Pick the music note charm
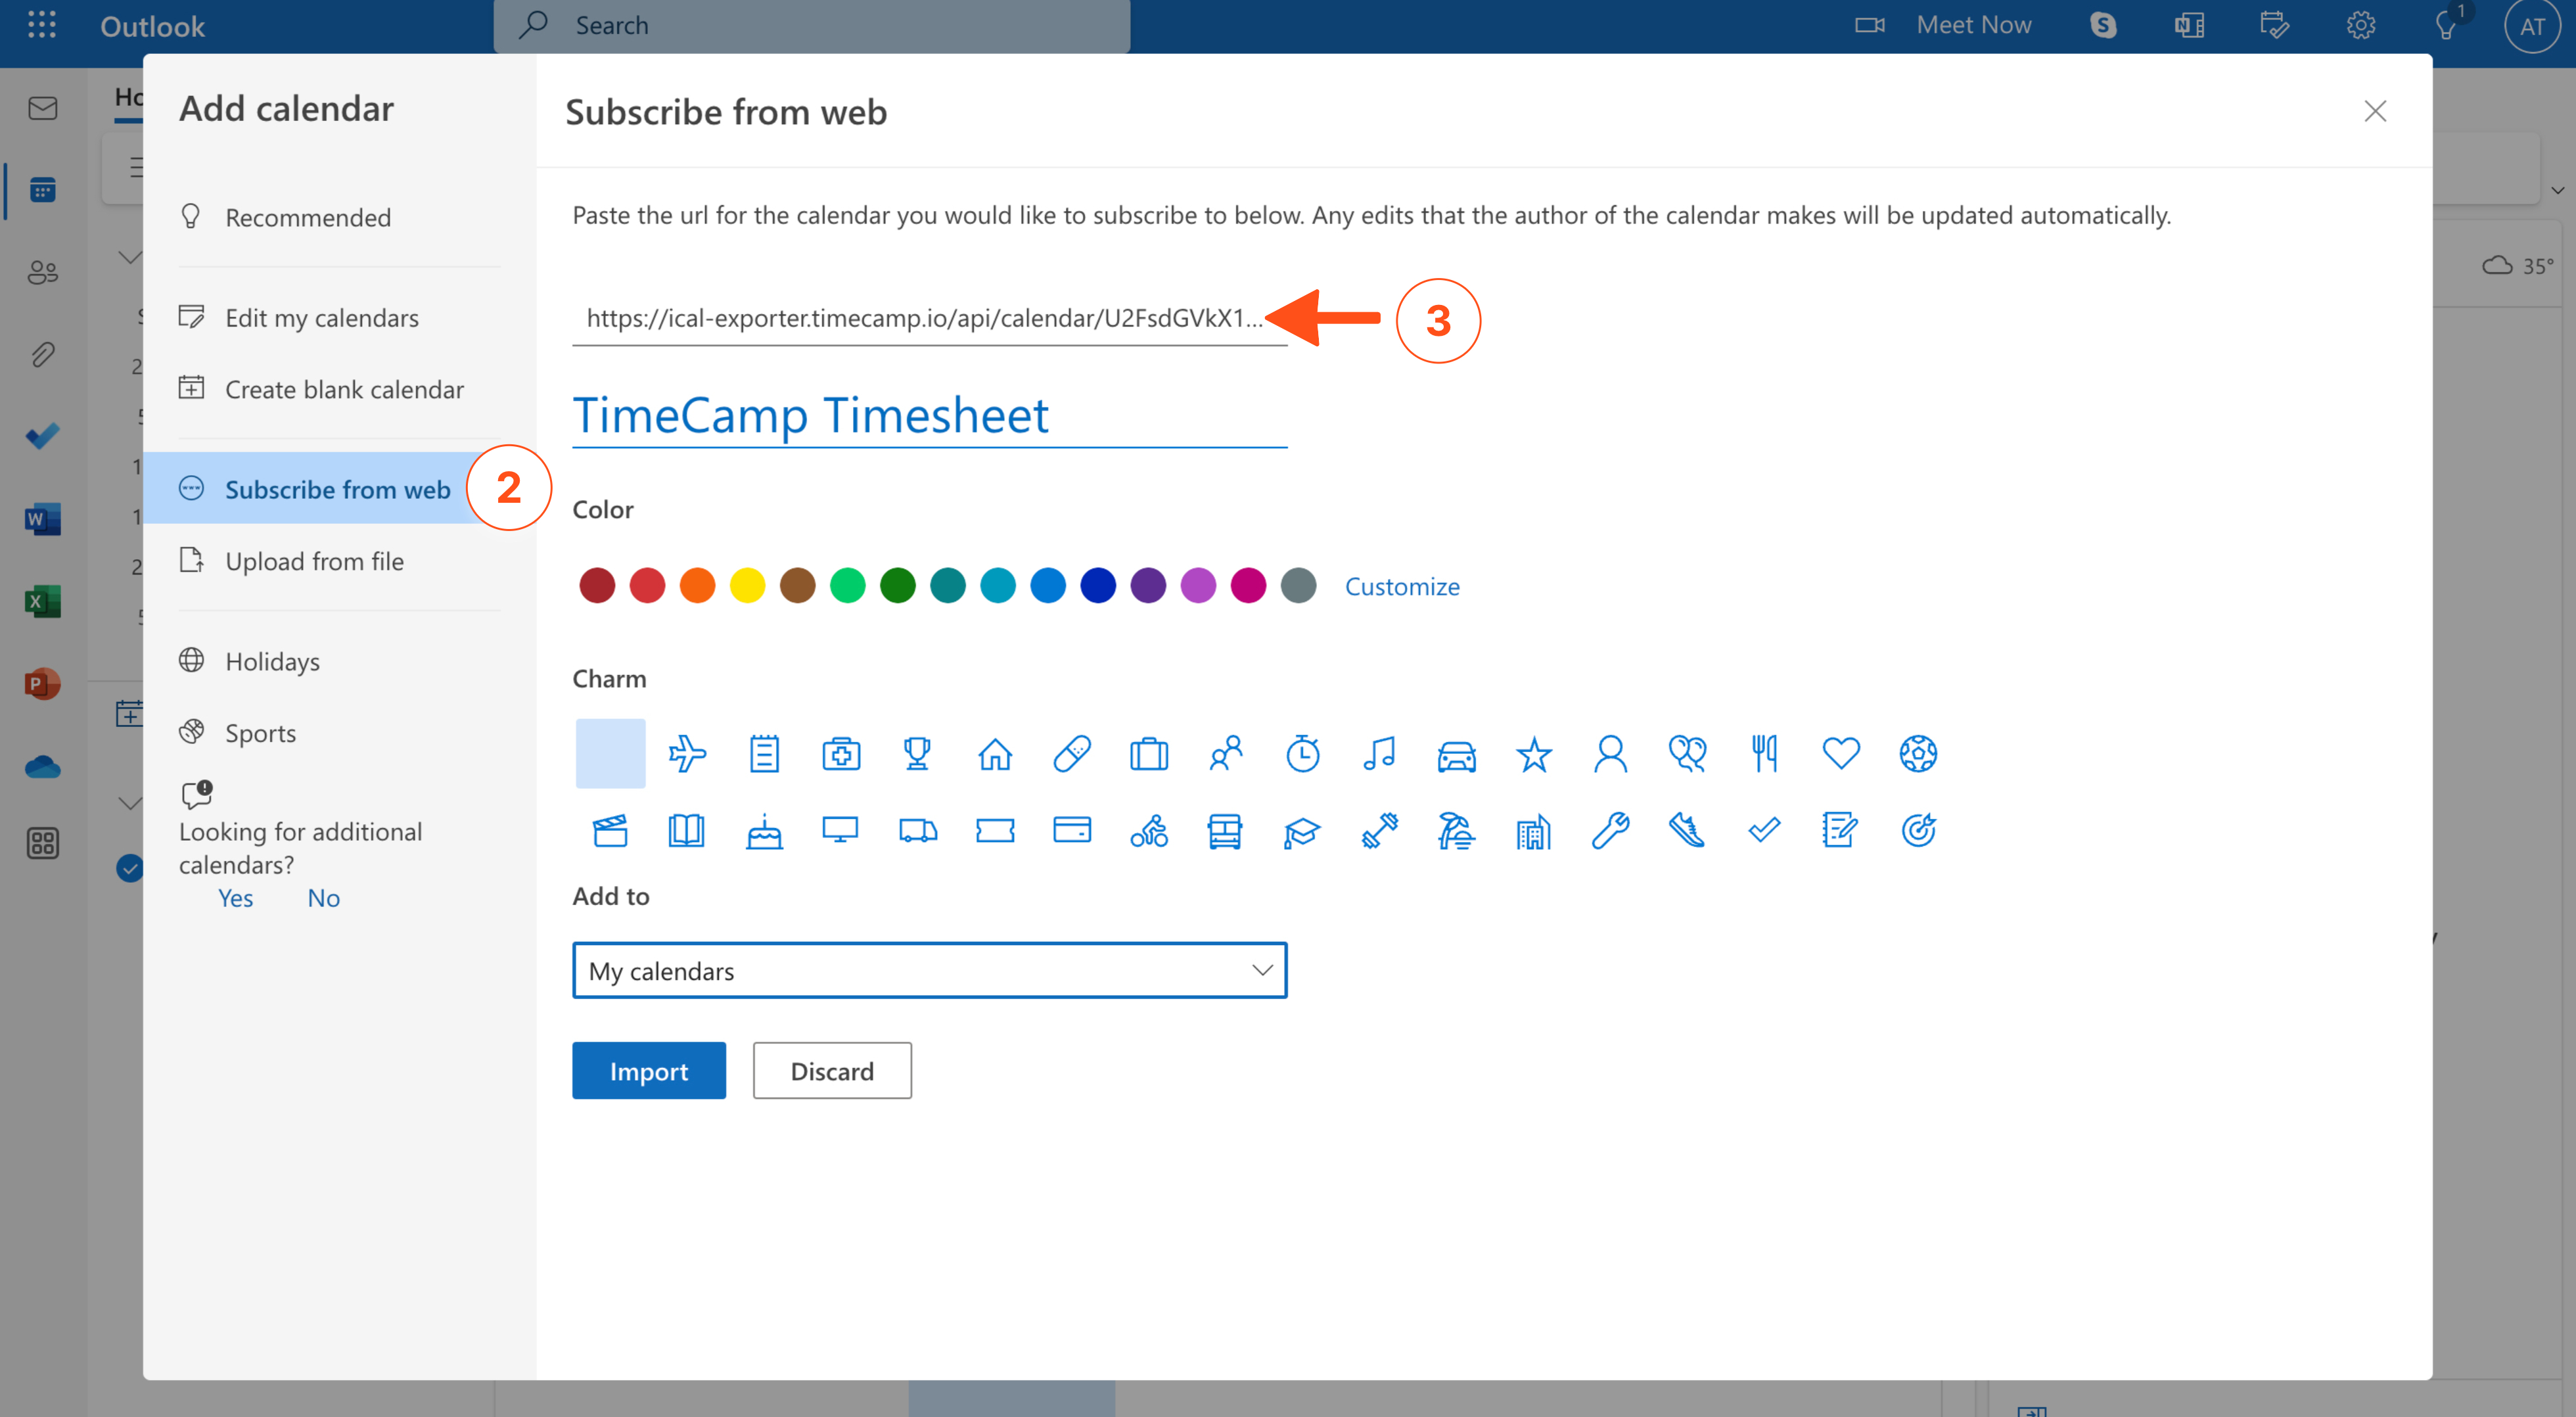This screenshot has width=2576, height=1417. pos(1379,753)
